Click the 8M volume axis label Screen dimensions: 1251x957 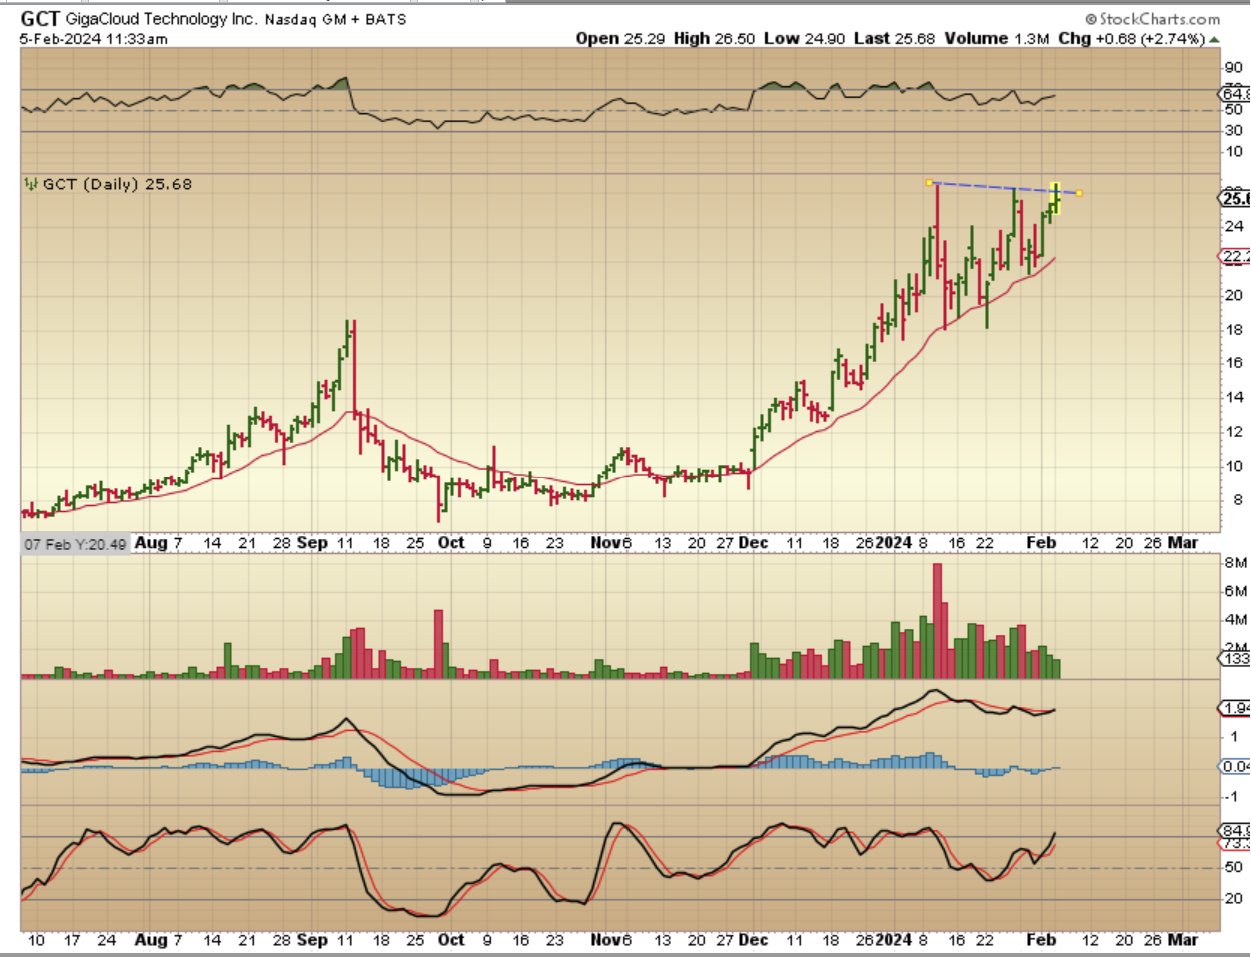[x=1235, y=563]
